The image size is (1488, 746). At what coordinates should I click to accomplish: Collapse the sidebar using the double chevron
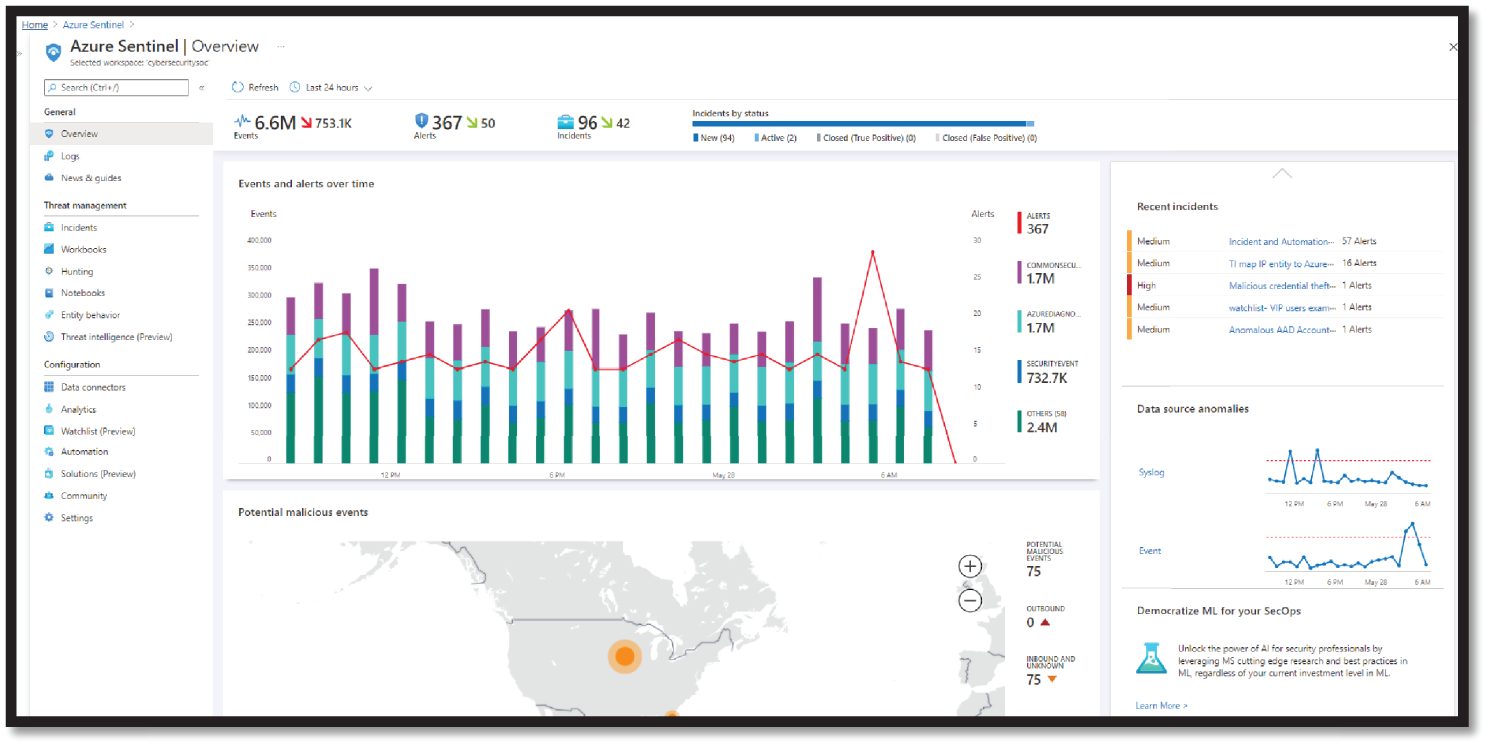(x=201, y=88)
